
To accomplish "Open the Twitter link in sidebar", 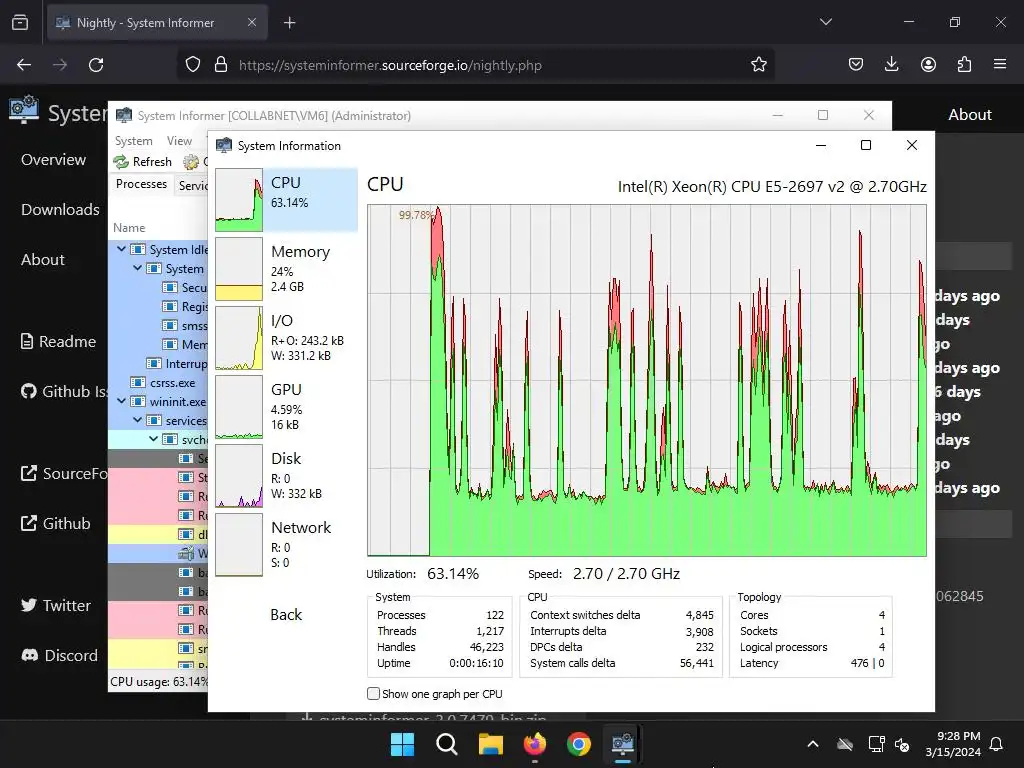I will point(56,605).
